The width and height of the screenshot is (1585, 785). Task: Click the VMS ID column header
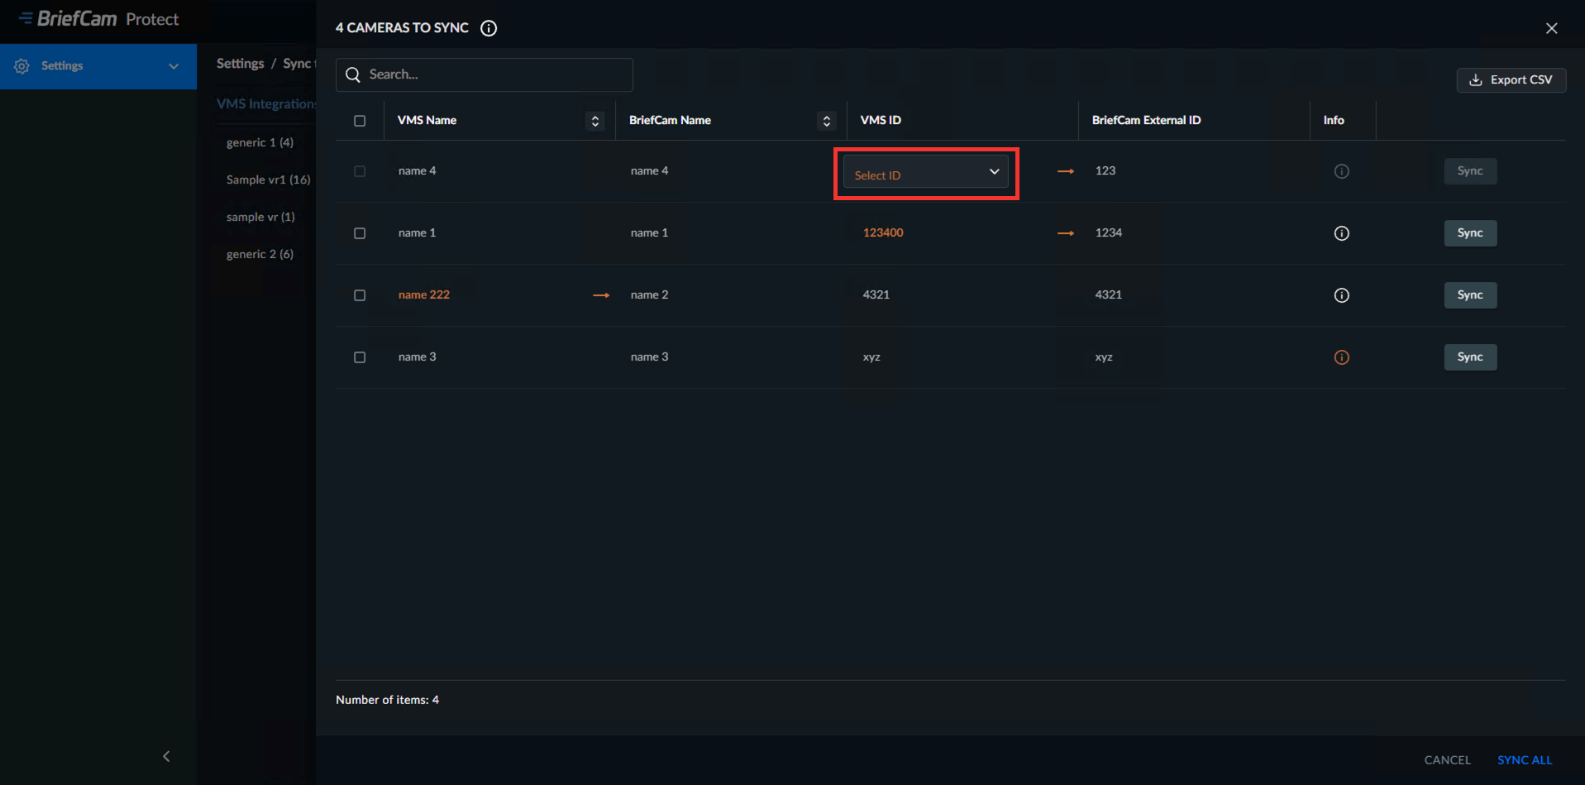tap(881, 120)
